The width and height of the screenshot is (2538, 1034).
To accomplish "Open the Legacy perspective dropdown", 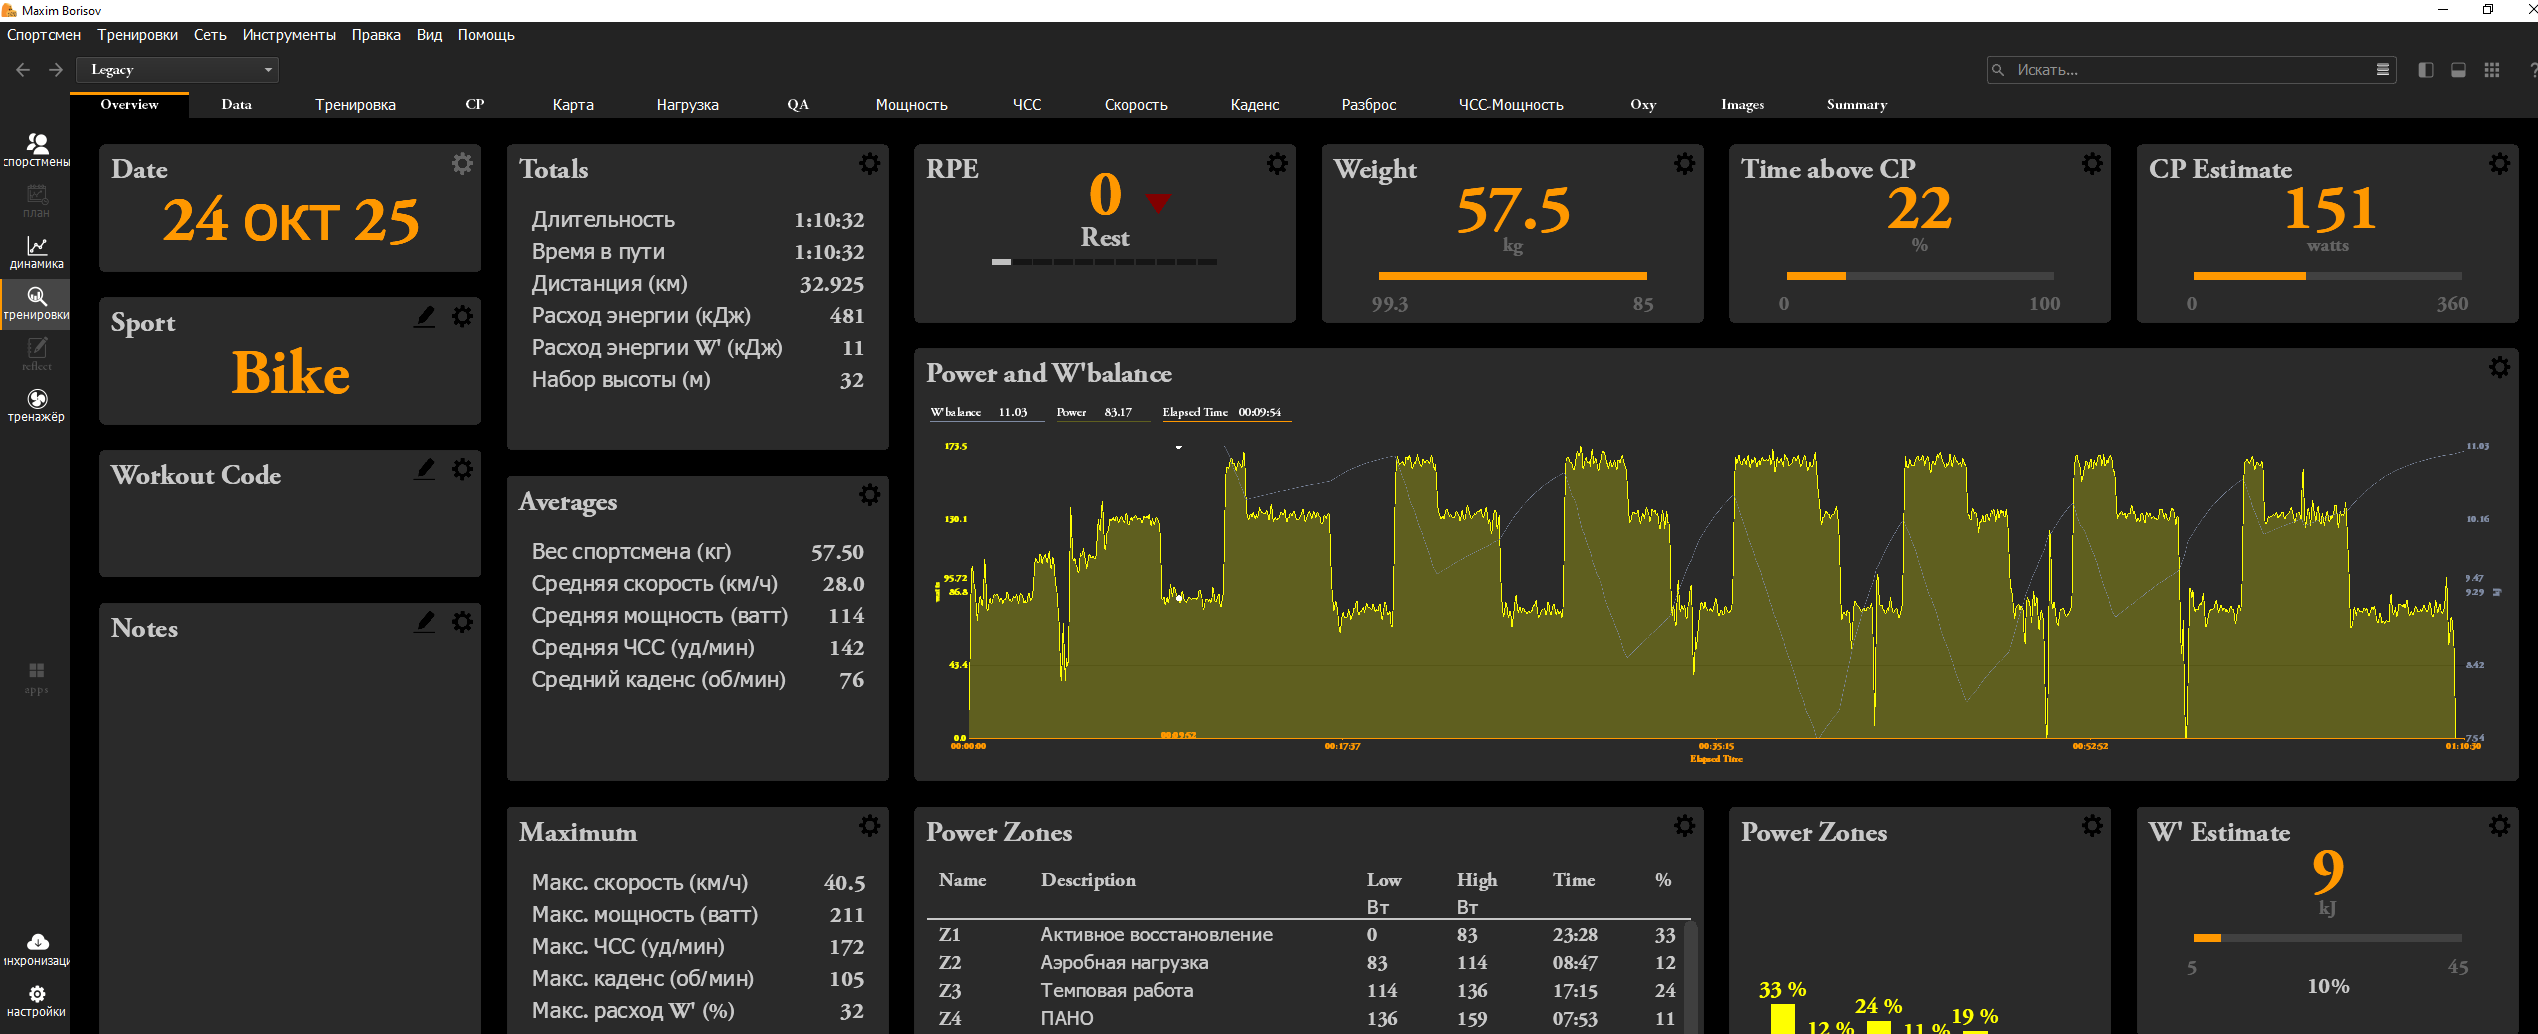I will (178, 70).
